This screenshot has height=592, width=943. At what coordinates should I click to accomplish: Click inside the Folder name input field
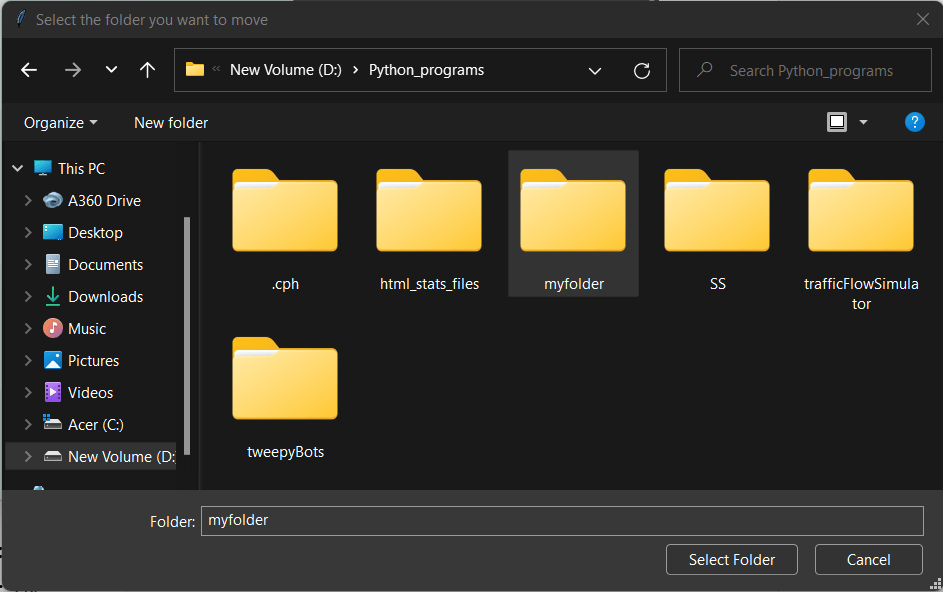[562, 520]
